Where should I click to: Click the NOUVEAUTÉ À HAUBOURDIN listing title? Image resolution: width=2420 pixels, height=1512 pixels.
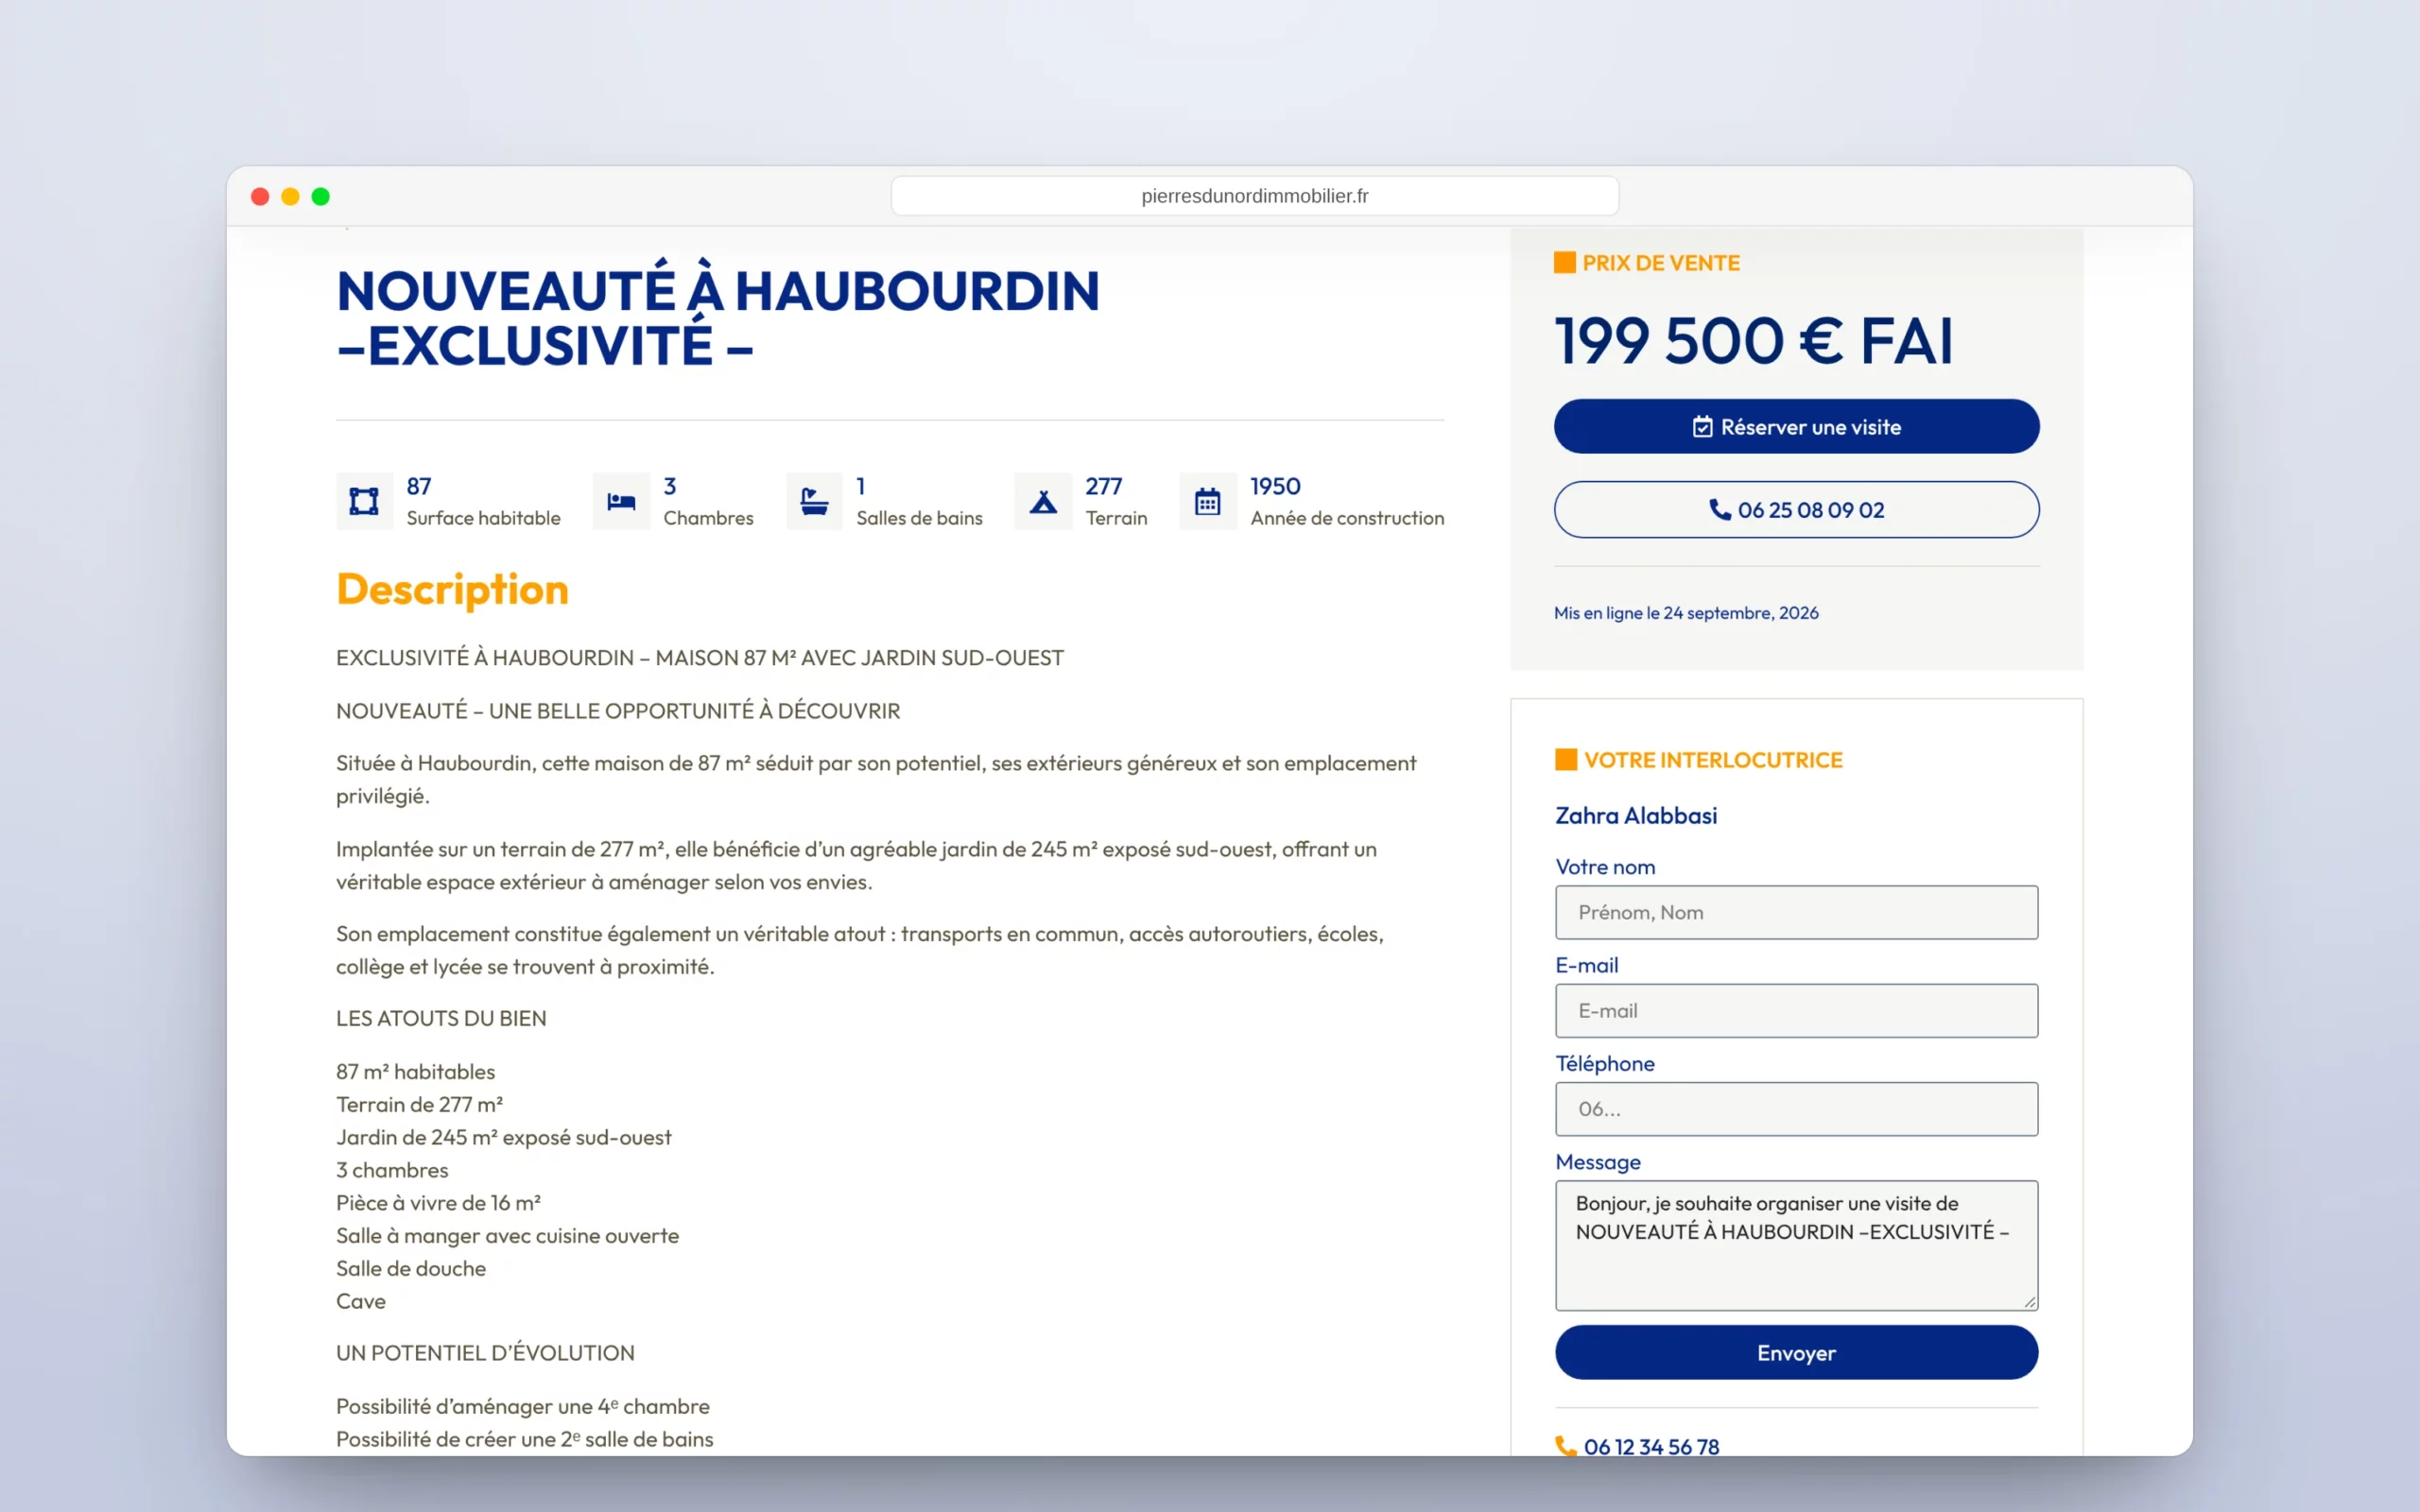pos(718,318)
